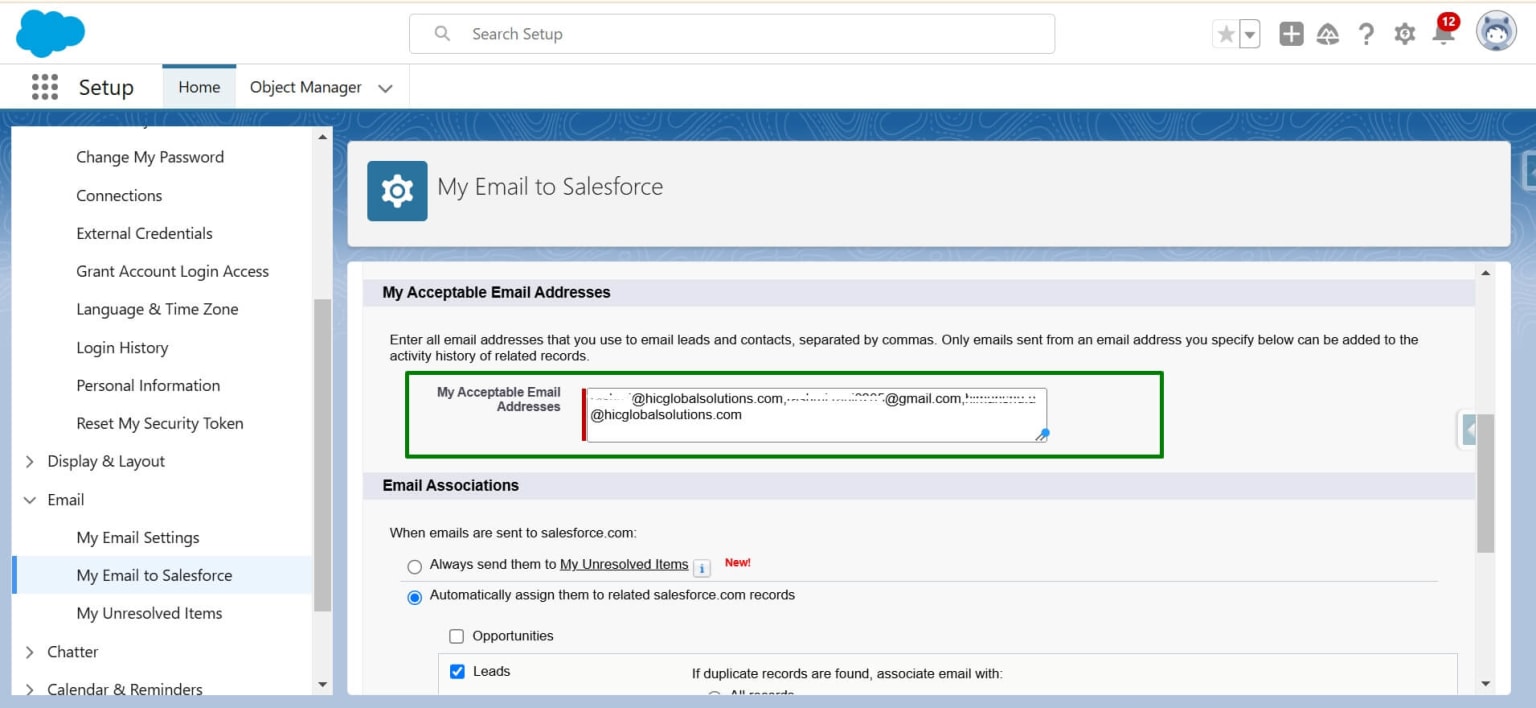The width and height of the screenshot is (1536, 708).
Task: Open Personal Information page
Action: (x=148, y=385)
